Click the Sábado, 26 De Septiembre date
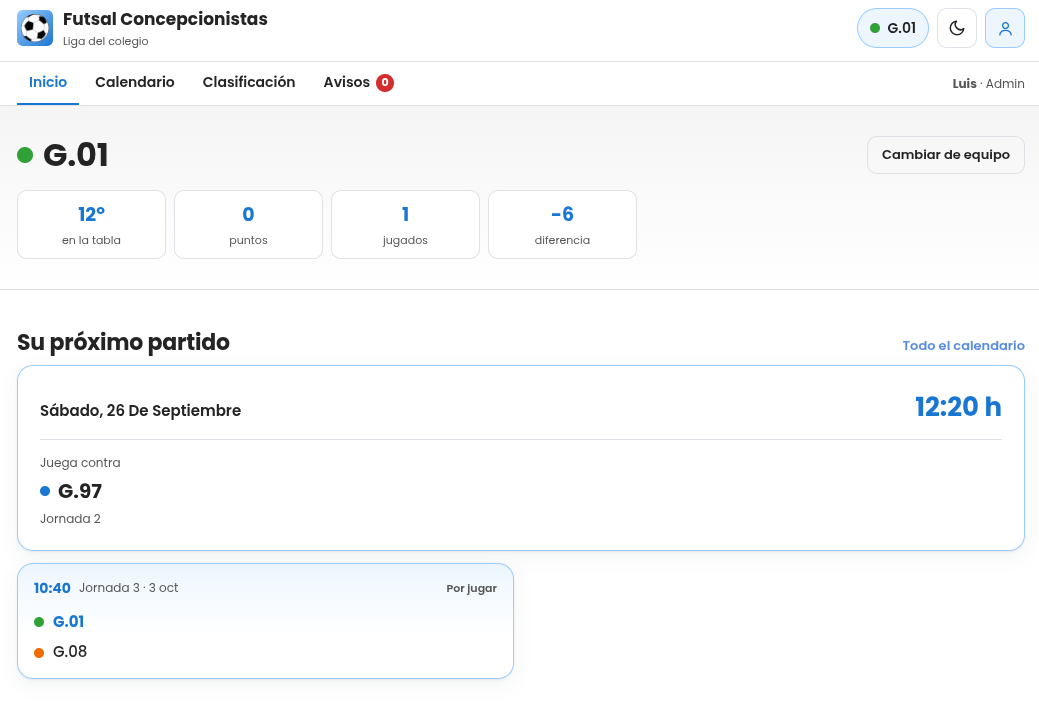The height and width of the screenshot is (707, 1039). click(x=140, y=411)
